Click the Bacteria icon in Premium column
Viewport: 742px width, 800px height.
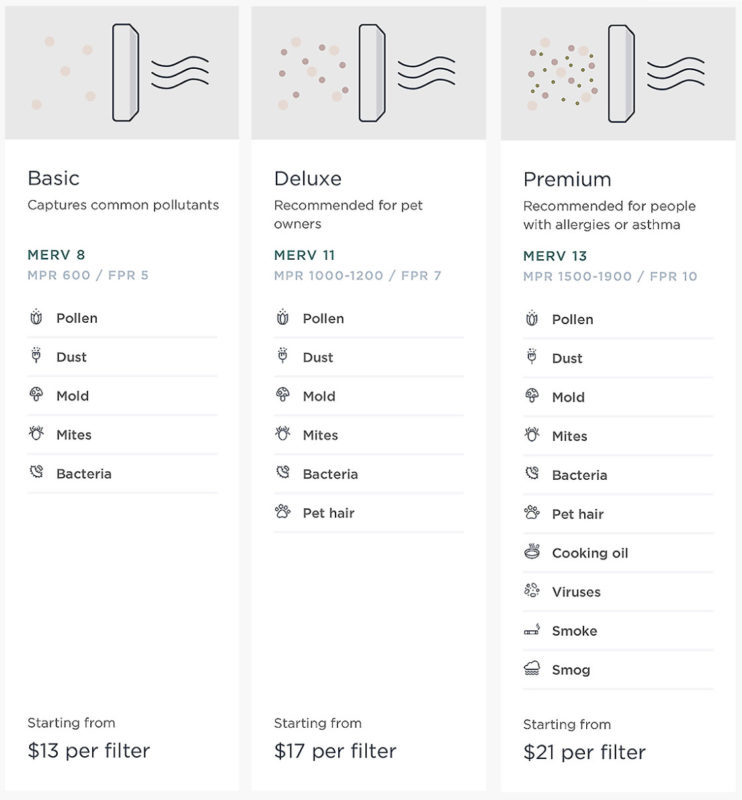pos(532,474)
